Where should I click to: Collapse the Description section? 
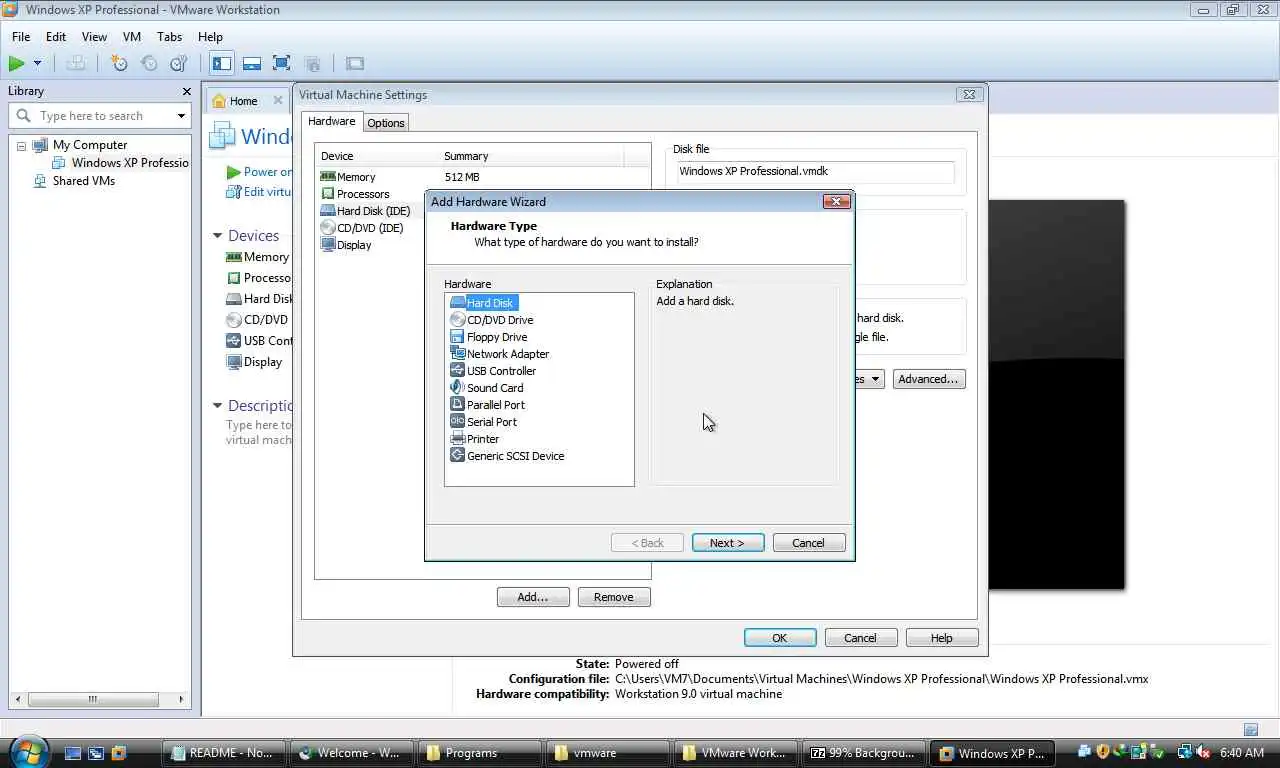[x=218, y=406]
